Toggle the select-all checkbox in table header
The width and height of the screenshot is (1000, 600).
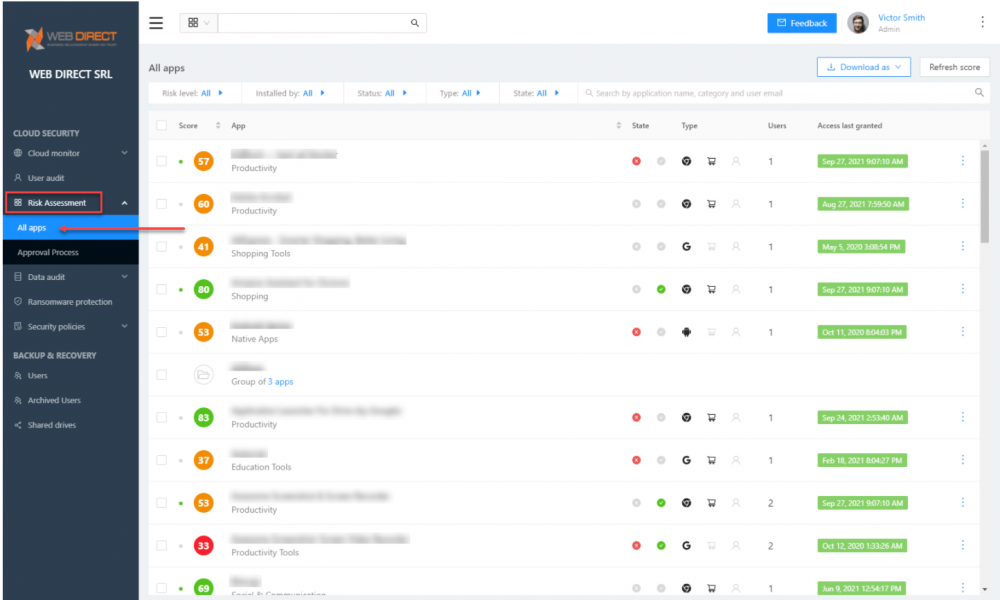coord(162,126)
